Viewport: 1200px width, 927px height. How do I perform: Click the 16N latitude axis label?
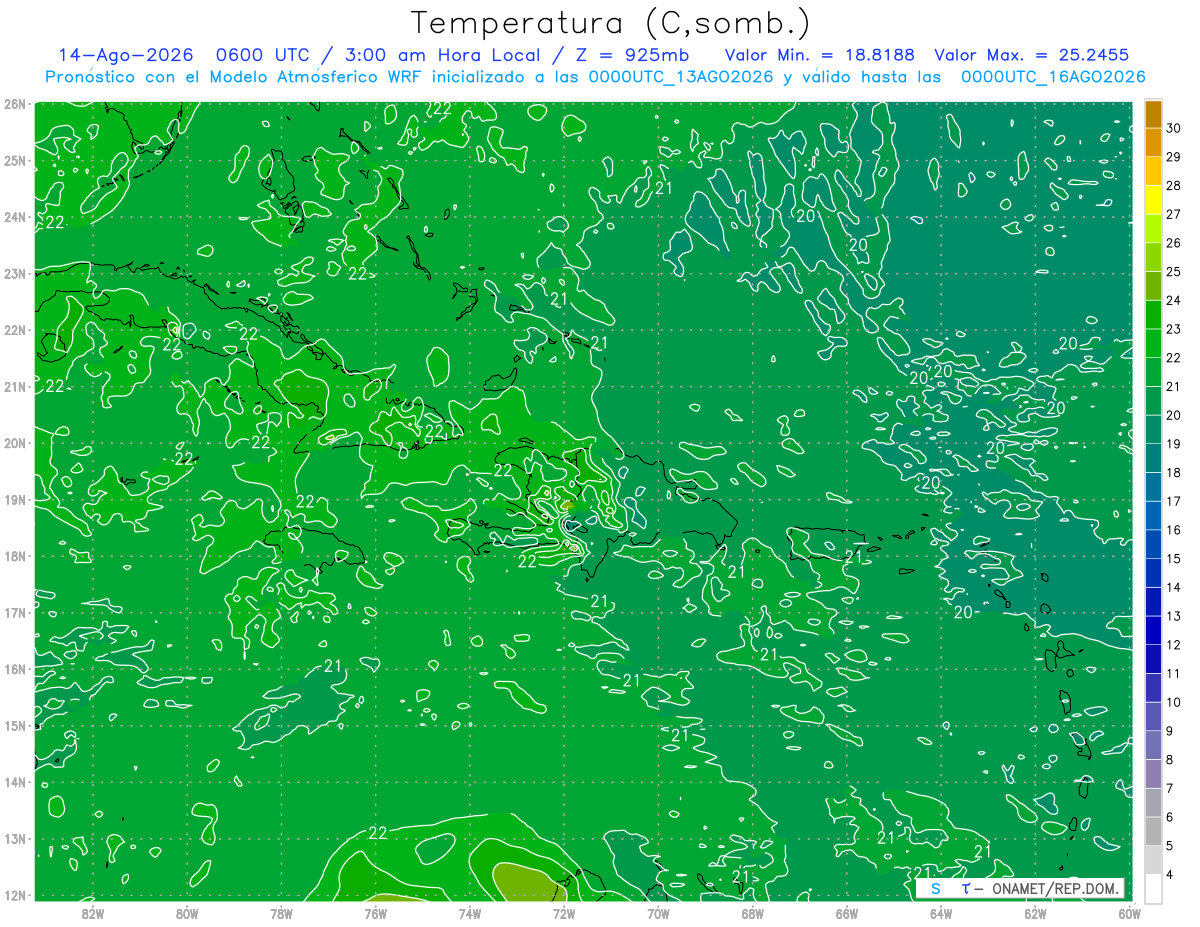click(x=14, y=669)
